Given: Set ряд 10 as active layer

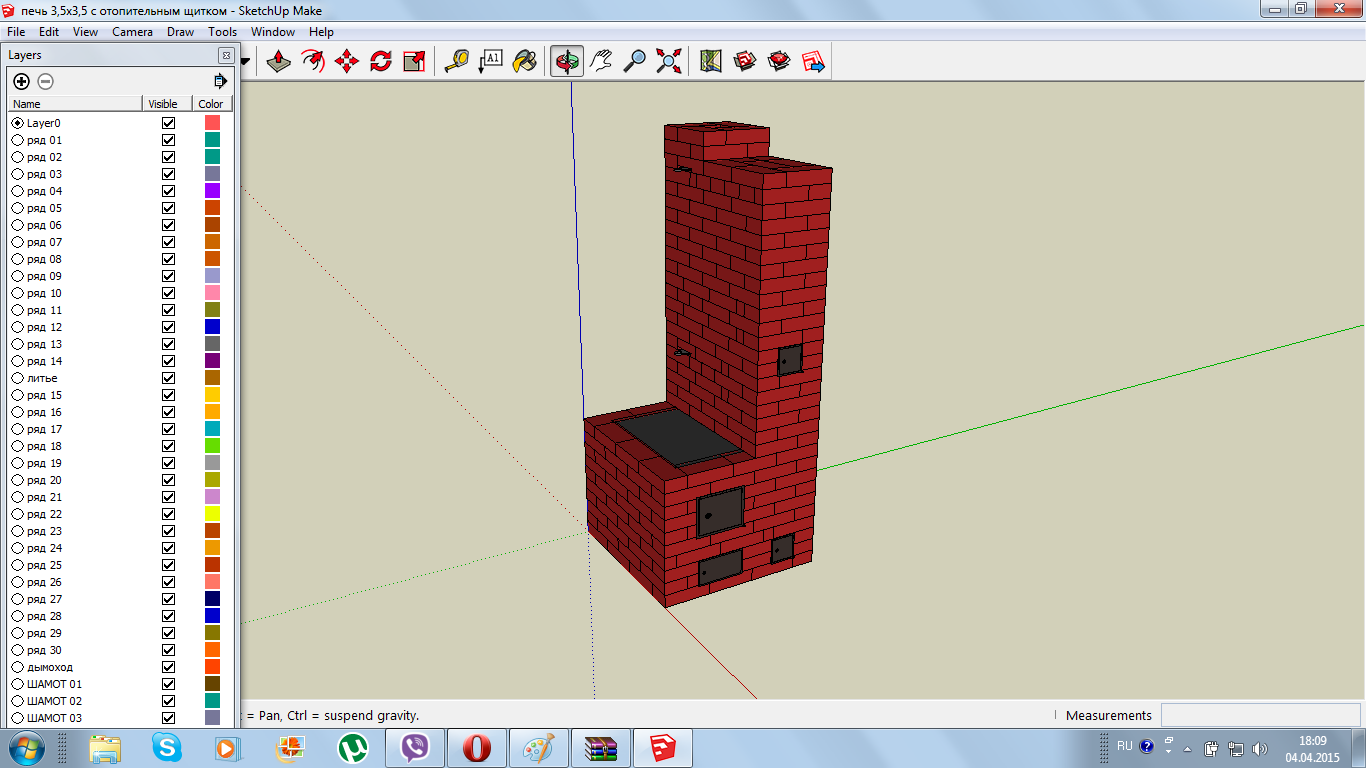Looking at the screenshot, I should [x=17, y=293].
